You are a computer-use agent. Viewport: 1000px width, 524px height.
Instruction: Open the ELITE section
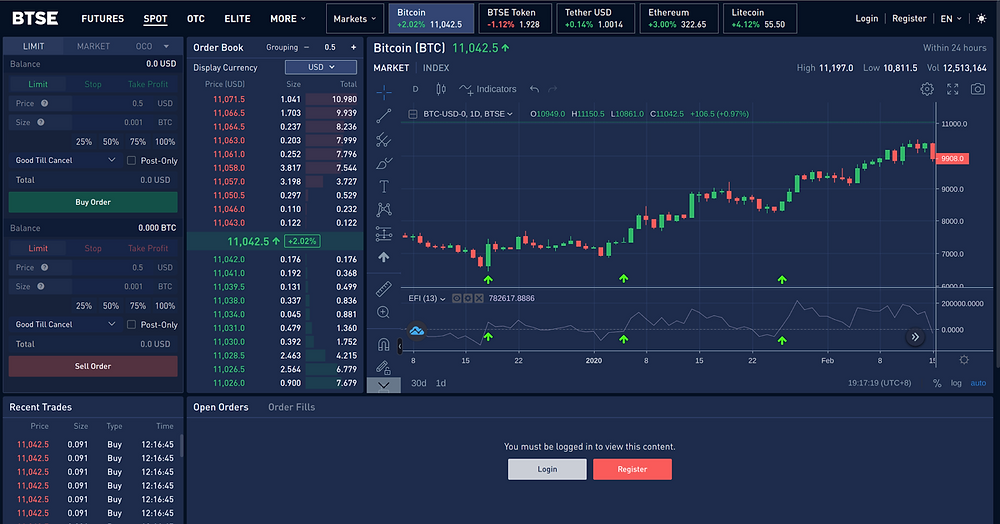click(x=237, y=18)
